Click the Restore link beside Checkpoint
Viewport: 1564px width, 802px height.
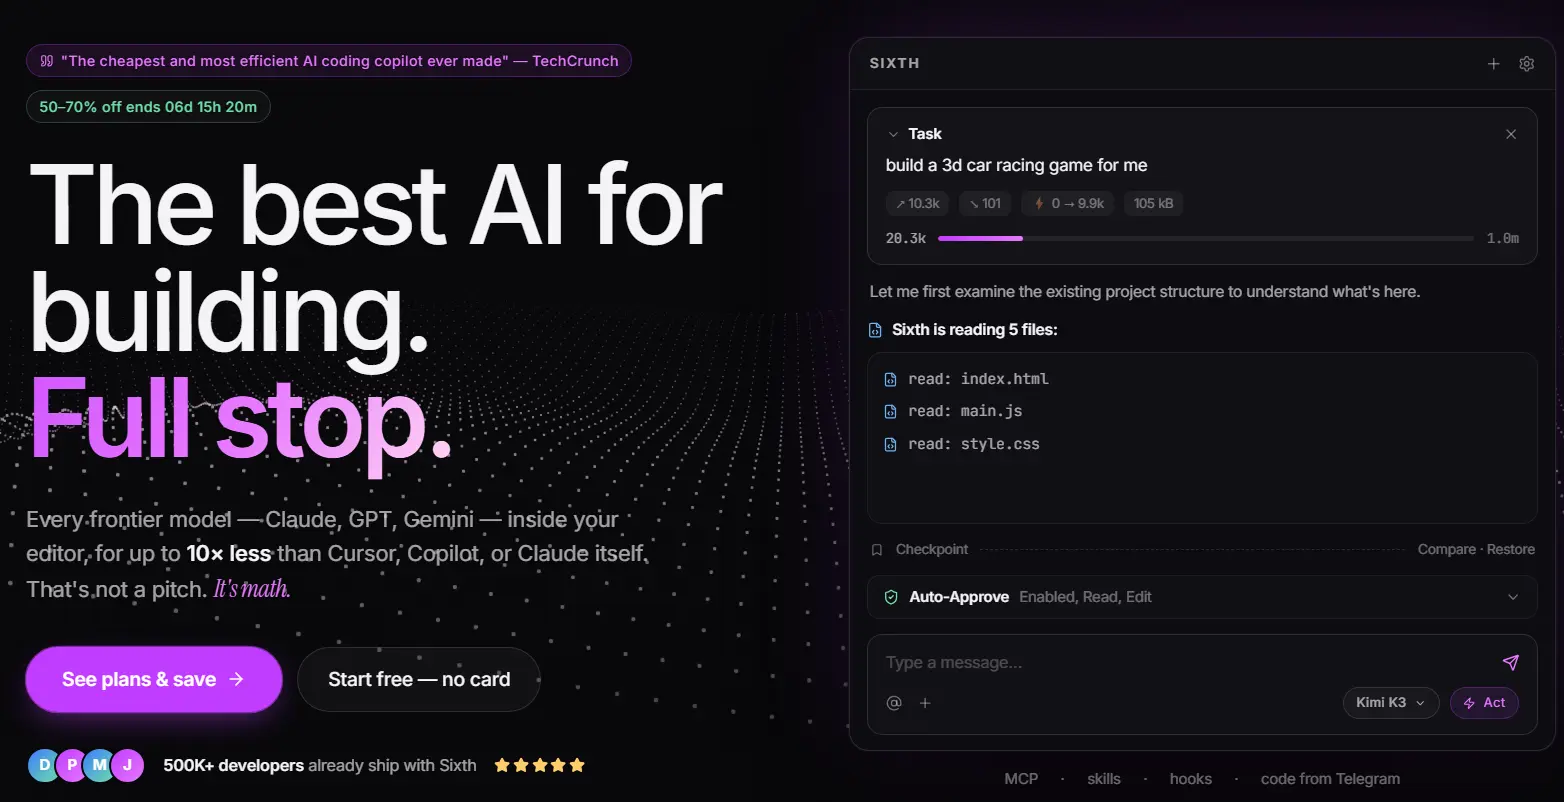pyautogui.click(x=1510, y=550)
